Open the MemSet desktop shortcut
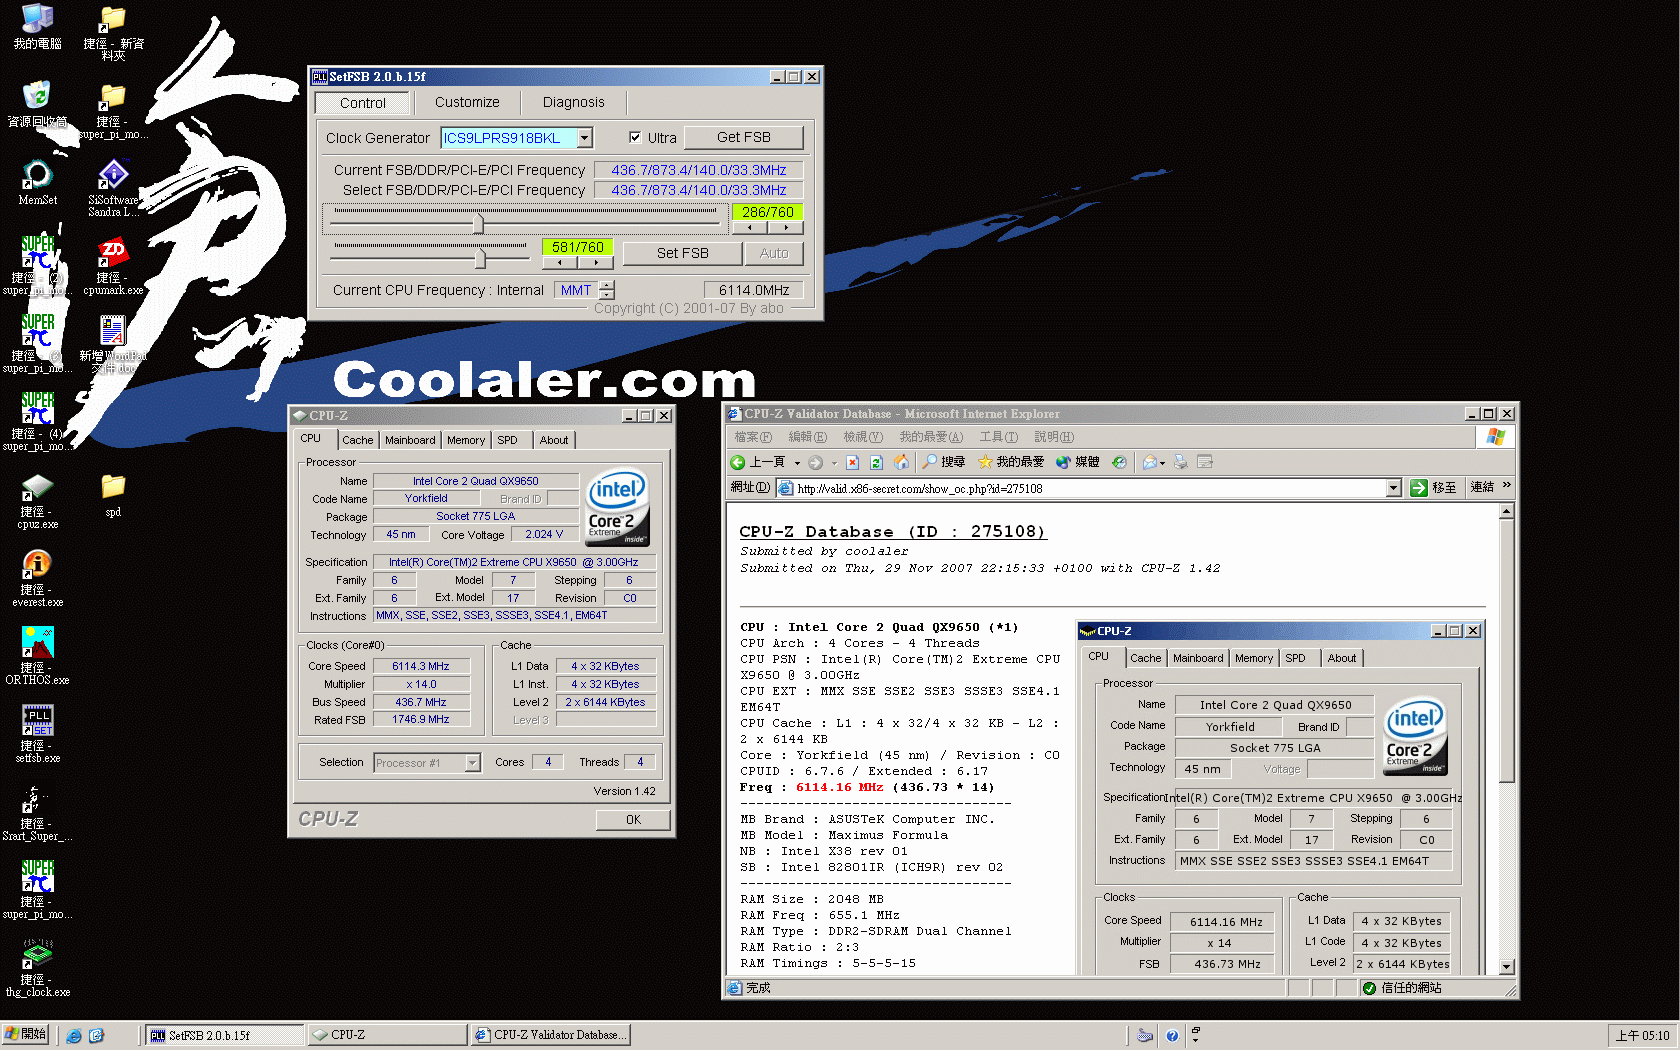The height and width of the screenshot is (1050, 1680). tap(37, 183)
